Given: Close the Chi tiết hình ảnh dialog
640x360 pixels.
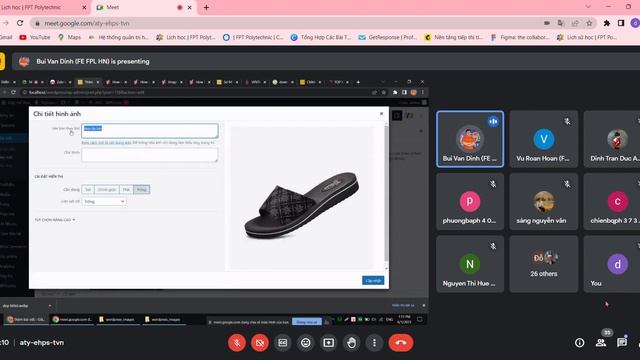Looking at the screenshot, I should (x=382, y=113).
